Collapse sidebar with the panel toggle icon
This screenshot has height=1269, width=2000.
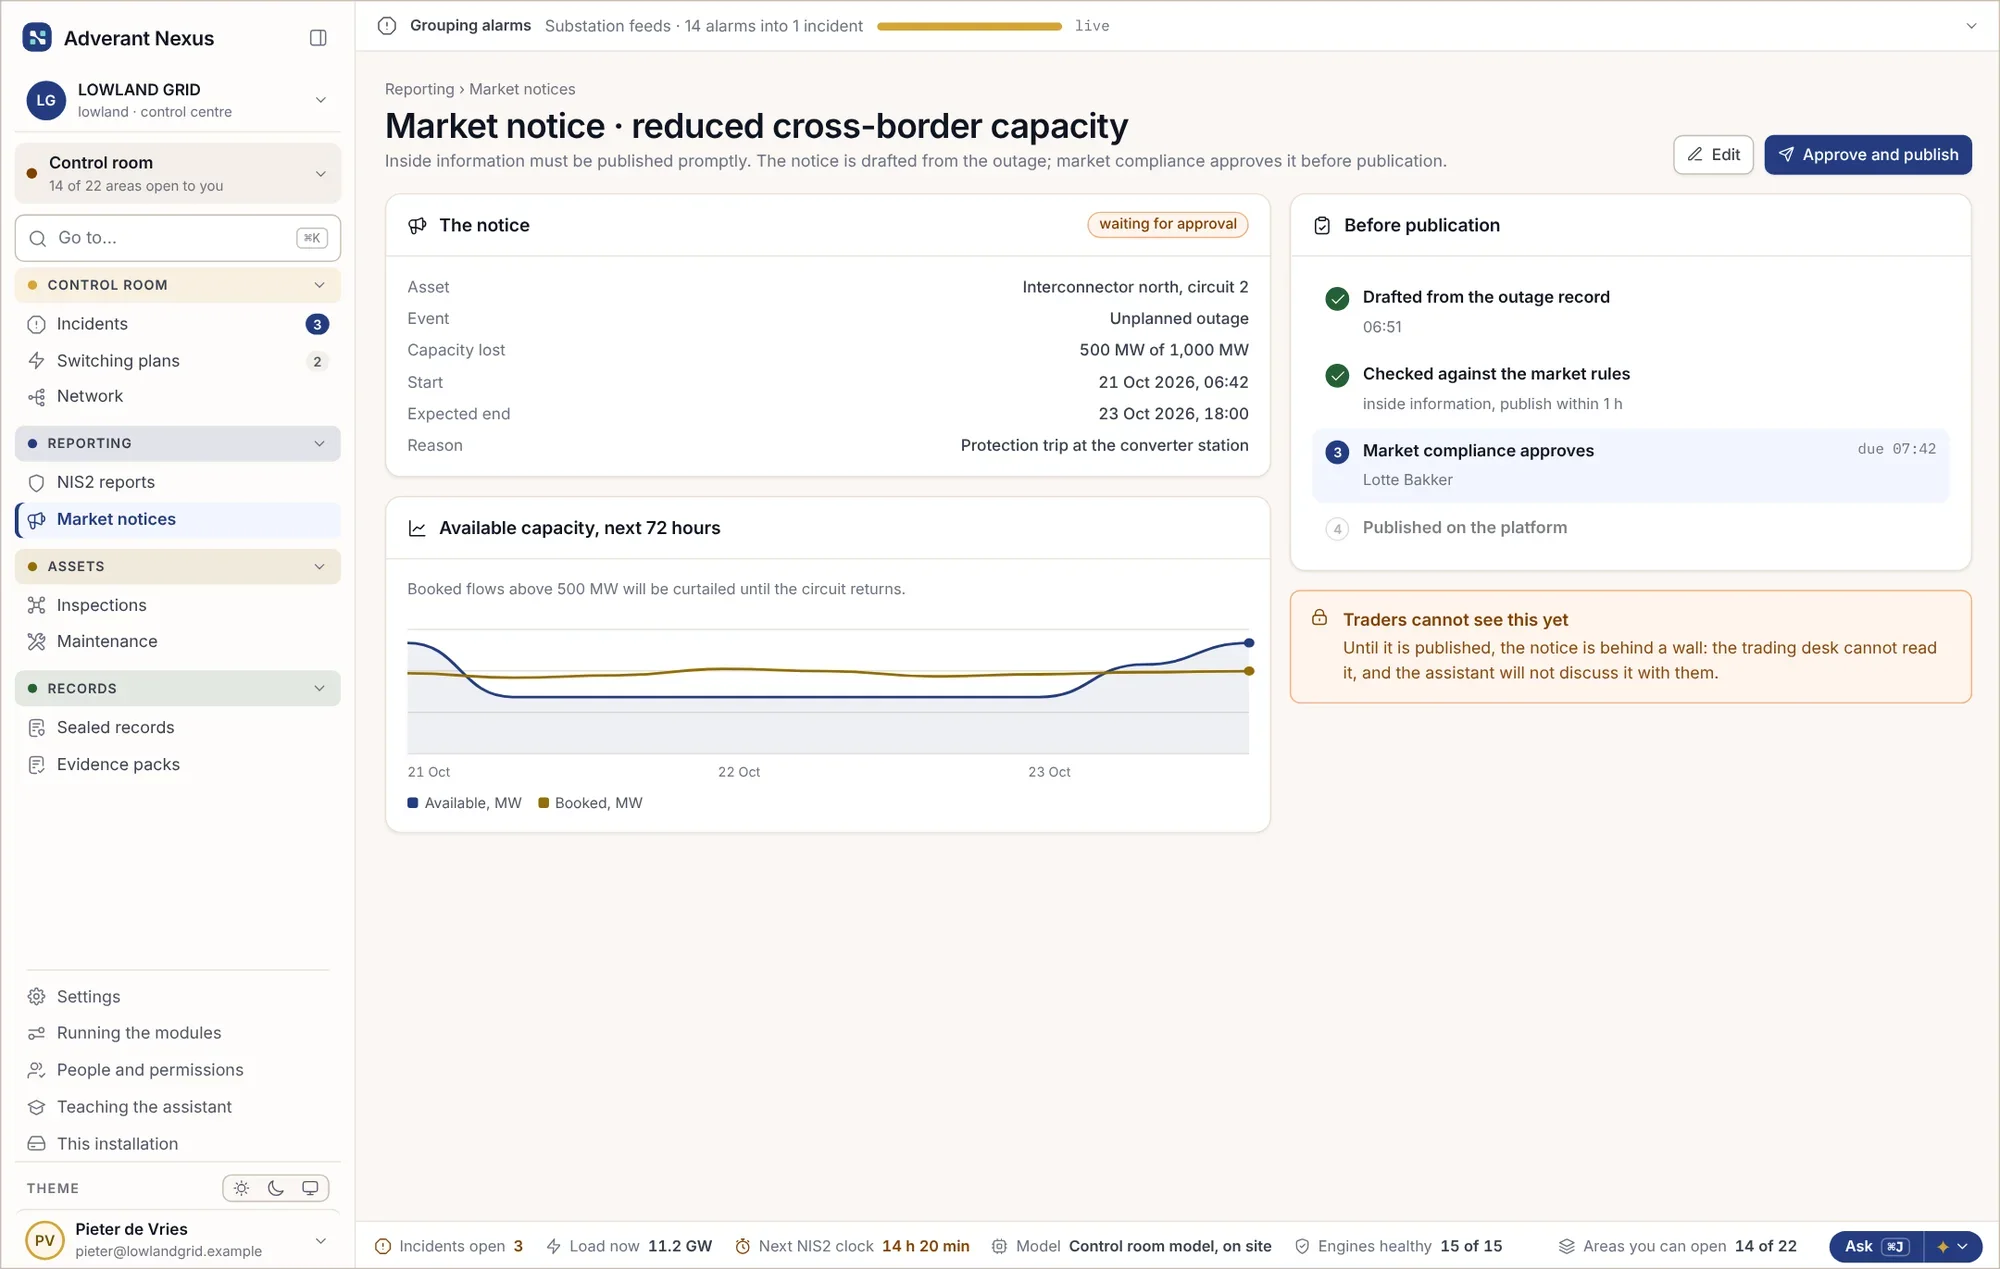pyautogui.click(x=318, y=38)
